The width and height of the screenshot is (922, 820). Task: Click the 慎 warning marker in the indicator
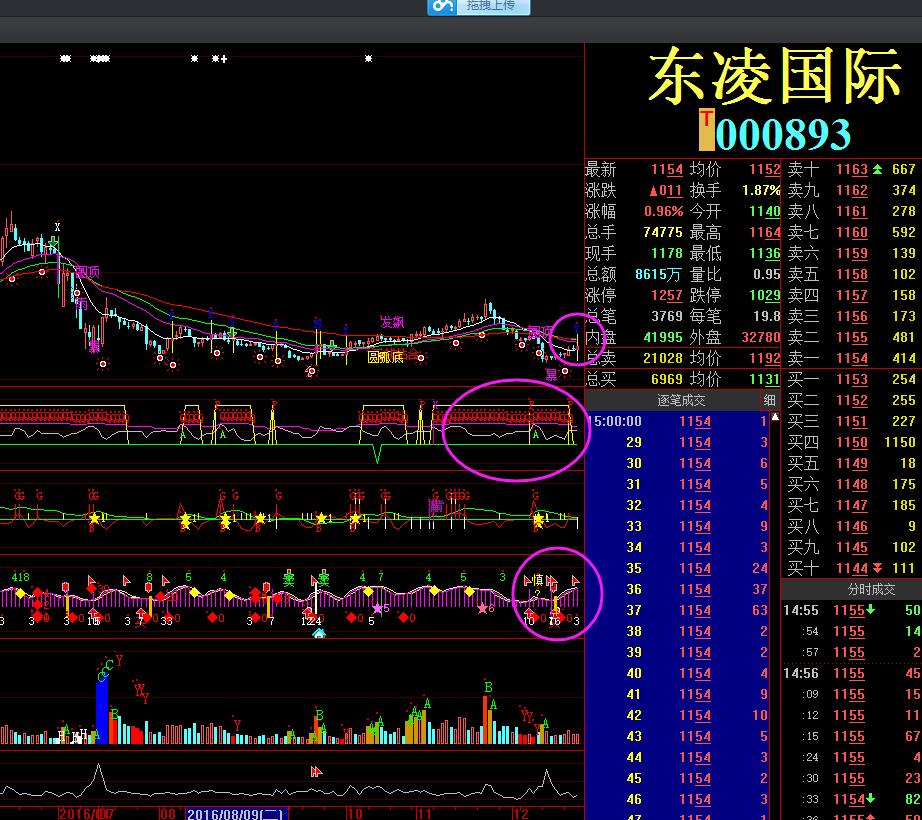click(537, 580)
